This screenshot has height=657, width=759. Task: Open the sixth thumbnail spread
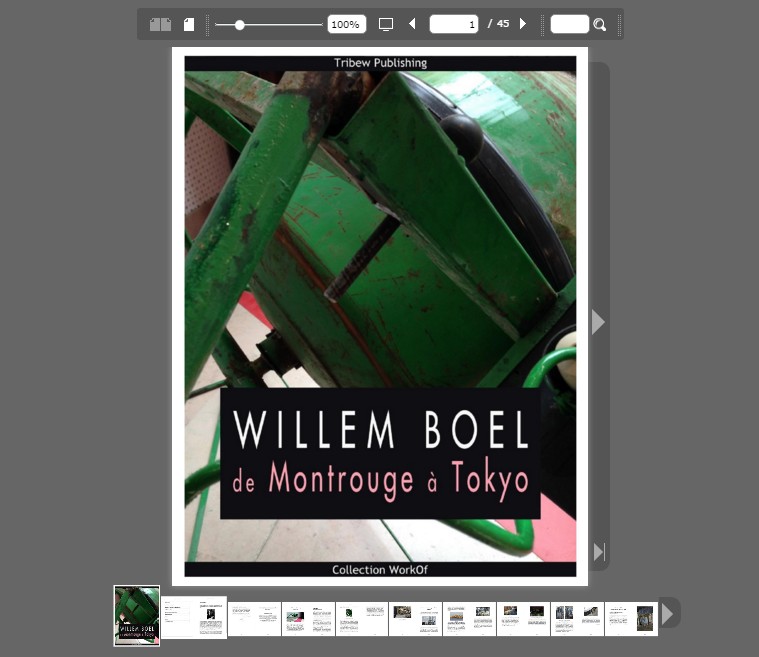point(415,619)
